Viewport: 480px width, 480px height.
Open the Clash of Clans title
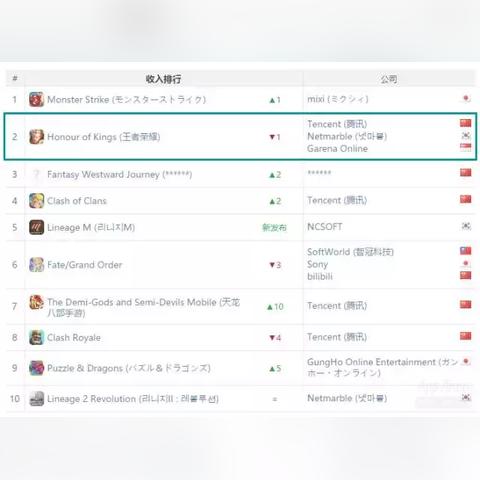(77, 201)
